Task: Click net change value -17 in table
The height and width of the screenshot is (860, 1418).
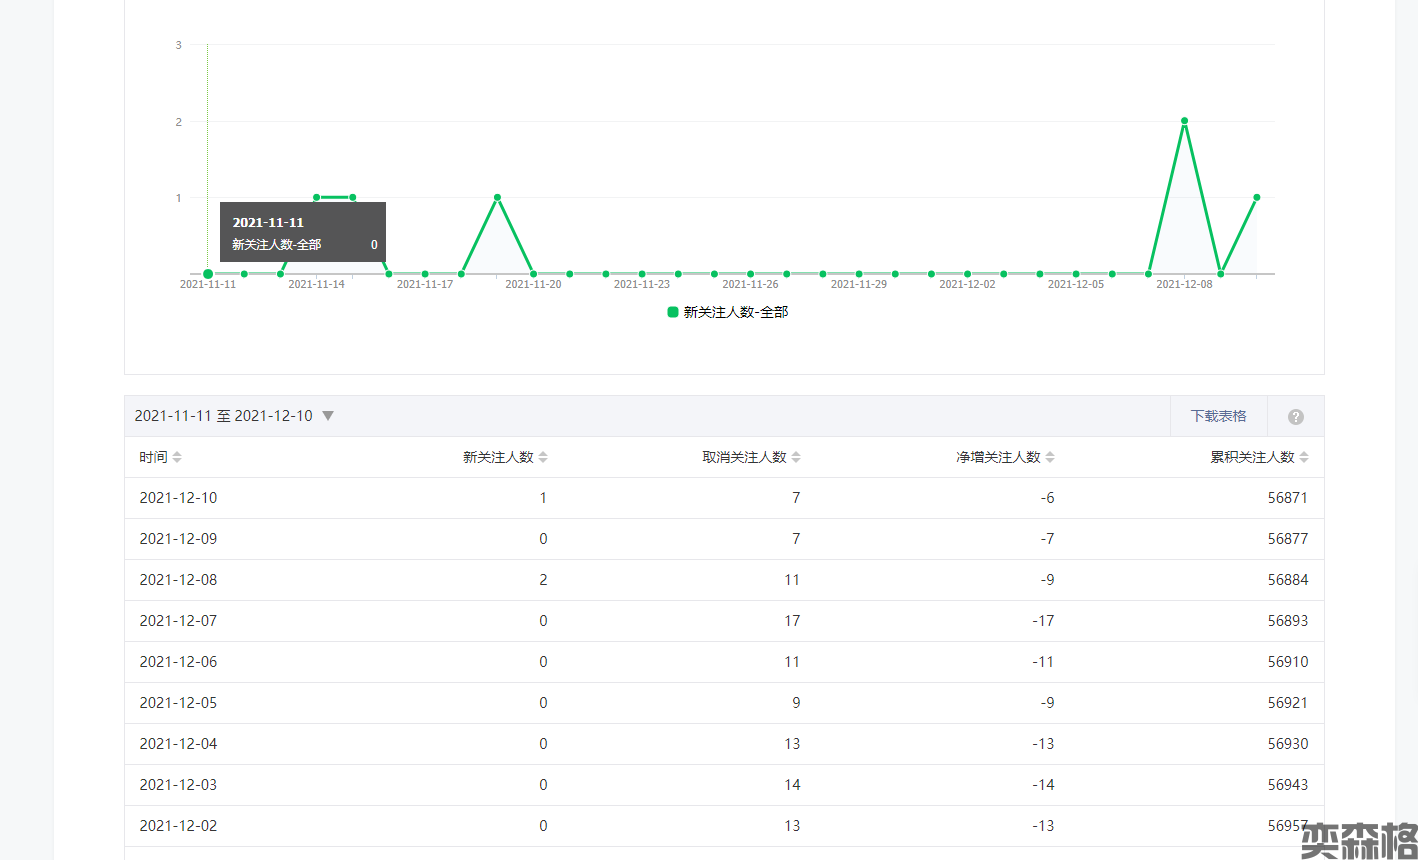Action: coord(1043,621)
